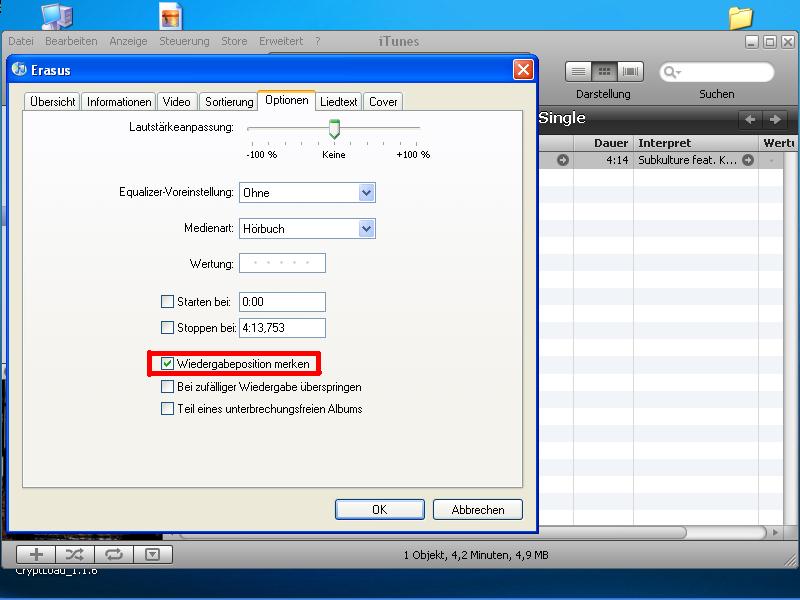Click the Lautstärkeanpassung slider thumb
800x600 pixels.
tap(334, 129)
